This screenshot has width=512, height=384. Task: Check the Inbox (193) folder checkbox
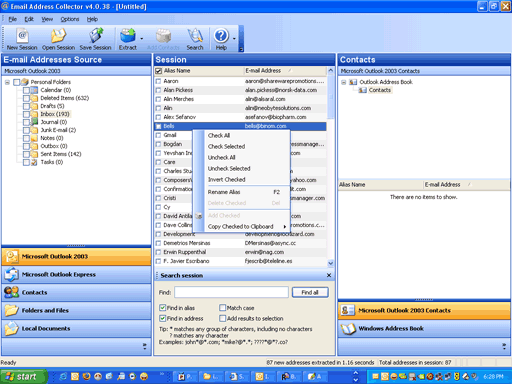click(x=26, y=114)
